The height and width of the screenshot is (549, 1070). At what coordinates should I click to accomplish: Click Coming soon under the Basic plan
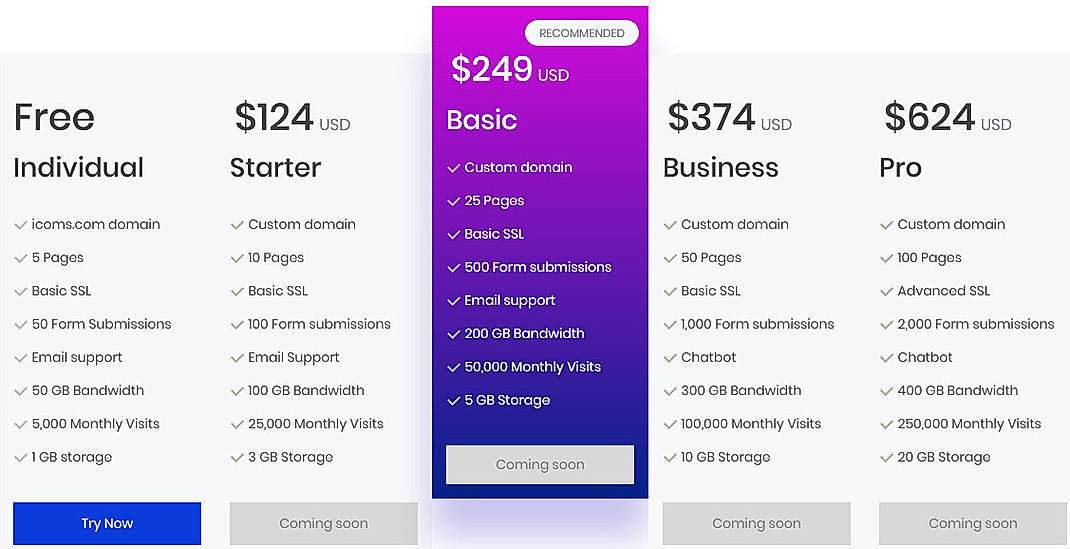[540, 464]
